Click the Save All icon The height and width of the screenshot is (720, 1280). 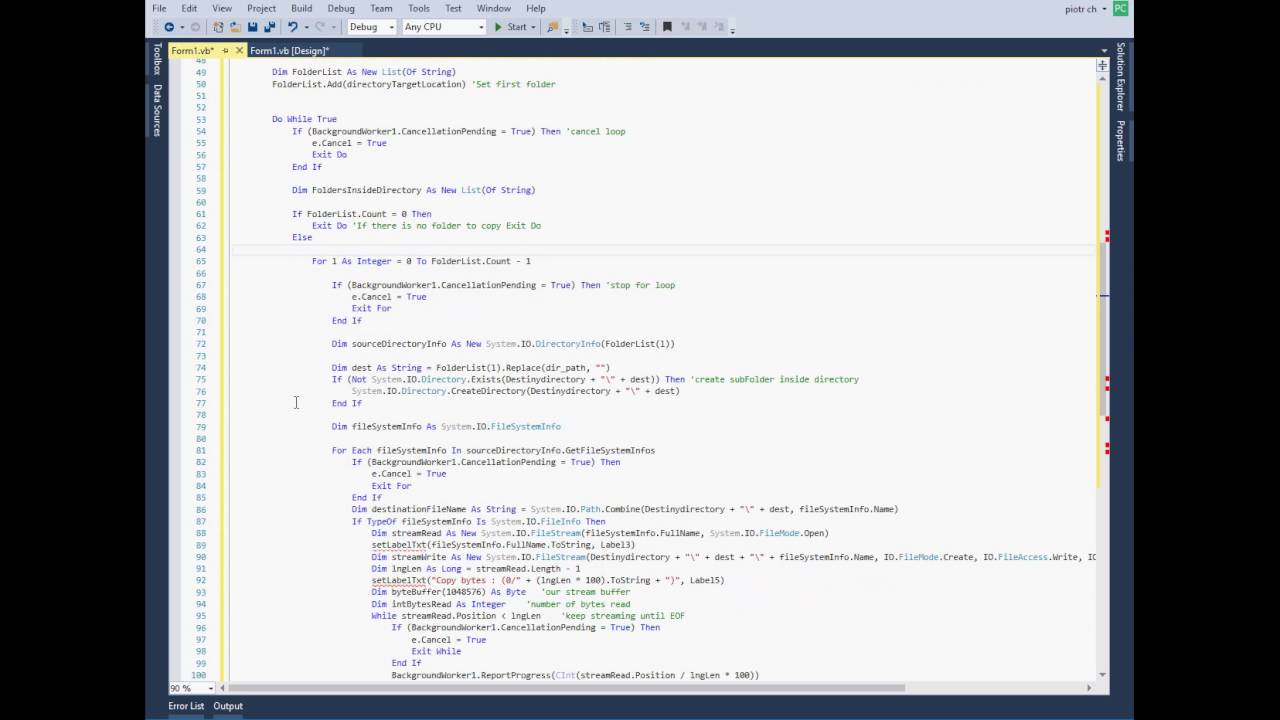click(269, 27)
